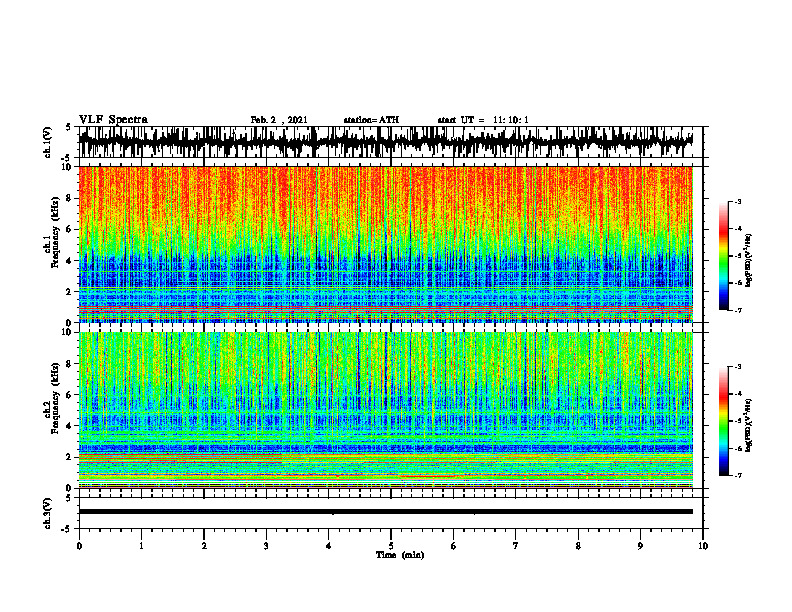Click time axis tick label "7"

[516, 546]
